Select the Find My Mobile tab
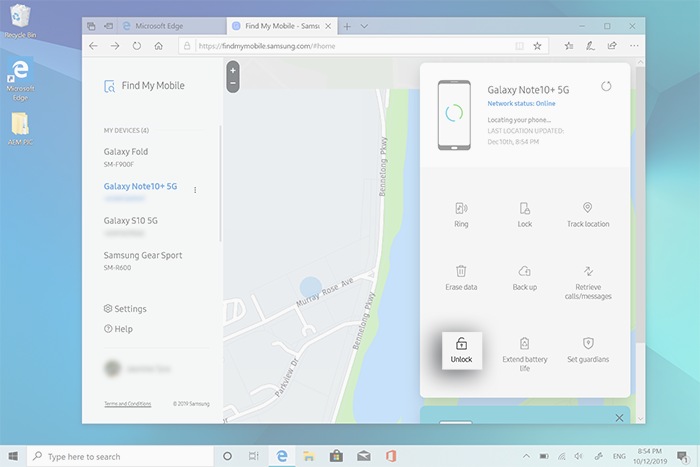700x467 pixels. 282,26
